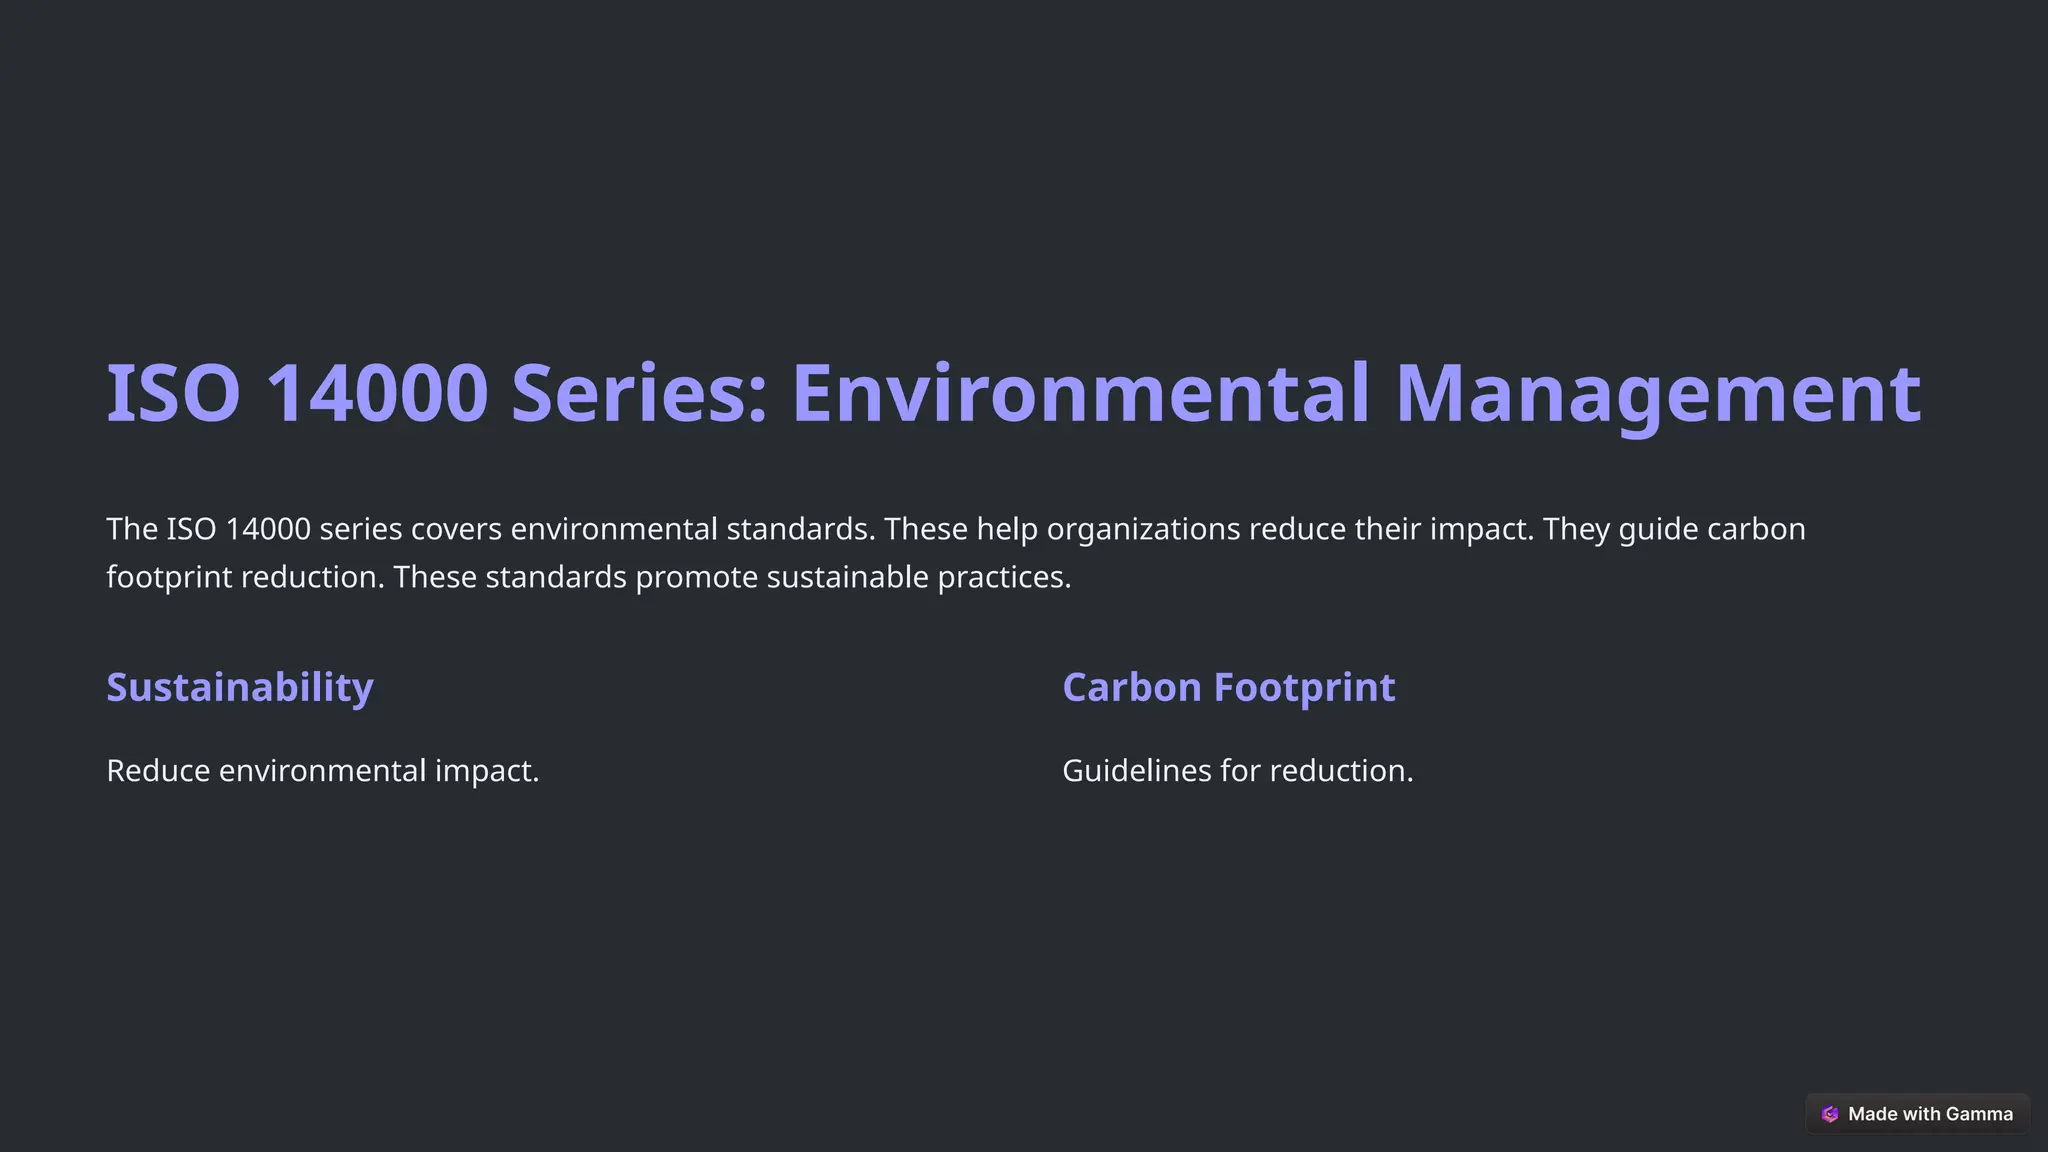Click the Sustainability heading
The image size is (2048, 1152).
(240, 688)
